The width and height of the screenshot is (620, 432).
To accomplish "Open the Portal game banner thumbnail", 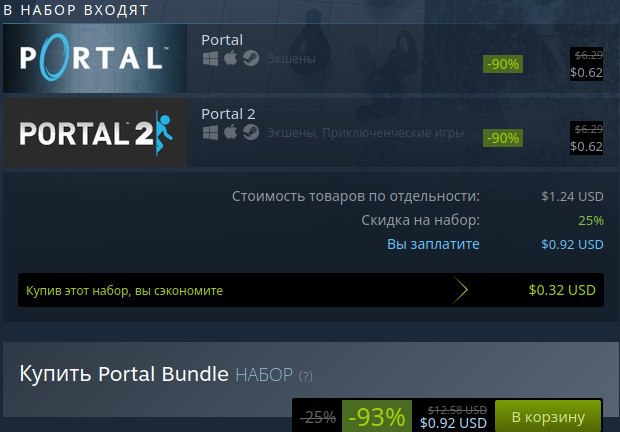I will point(95,58).
